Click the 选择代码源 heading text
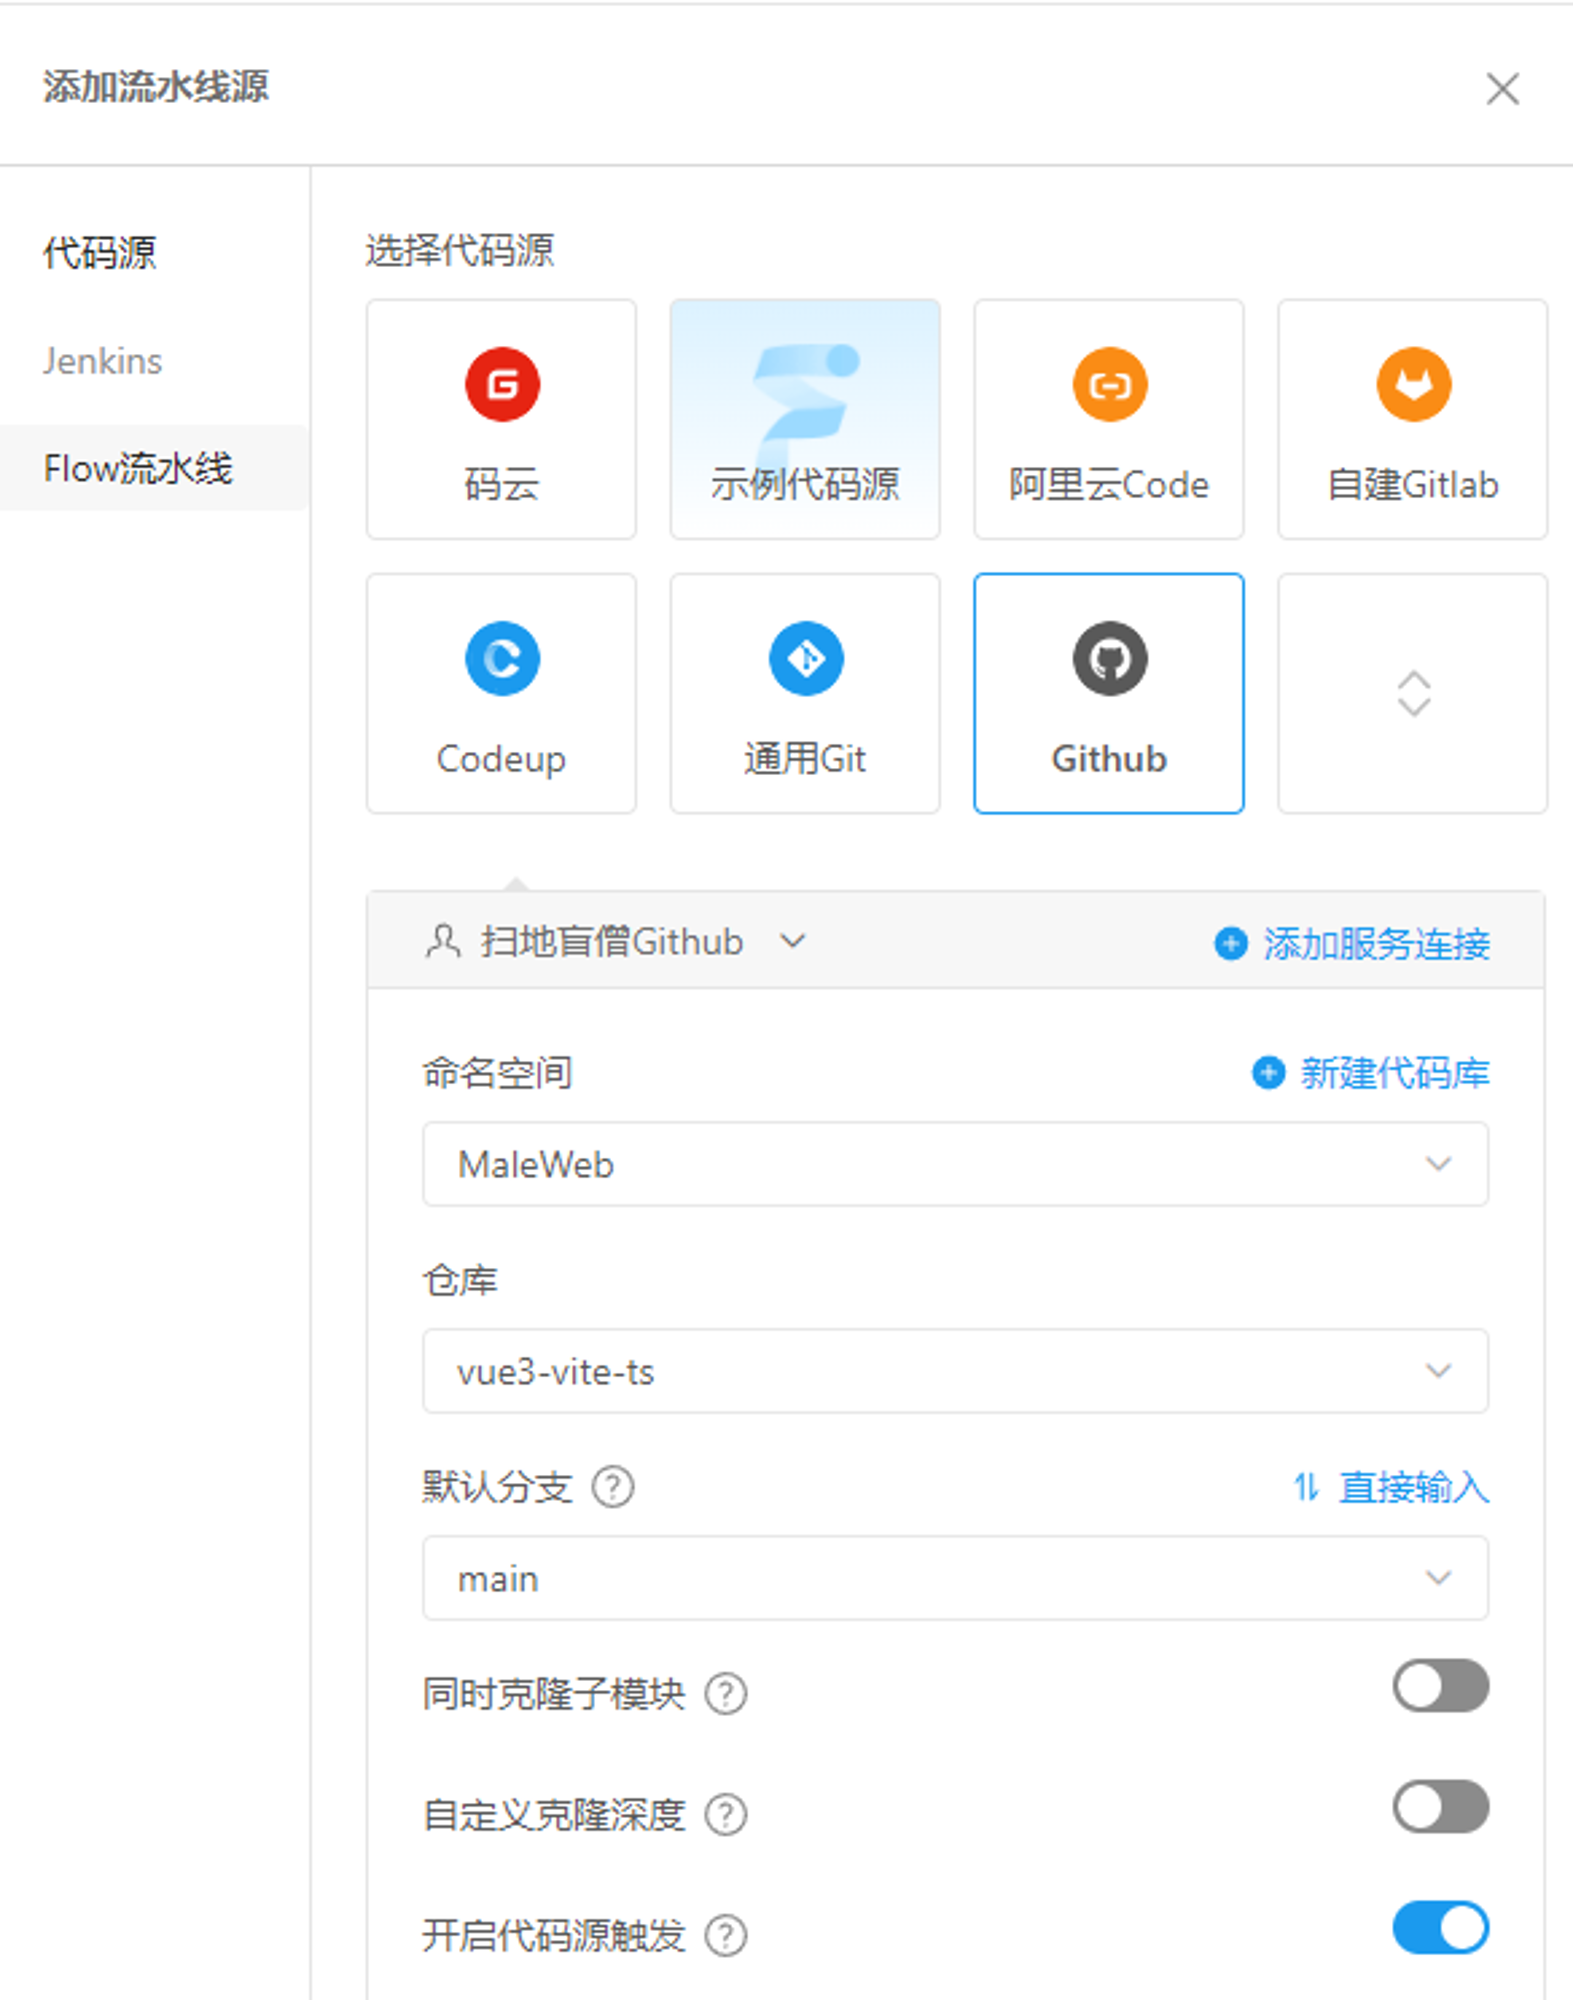This screenshot has width=1573, height=2000. click(x=459, y=250)
